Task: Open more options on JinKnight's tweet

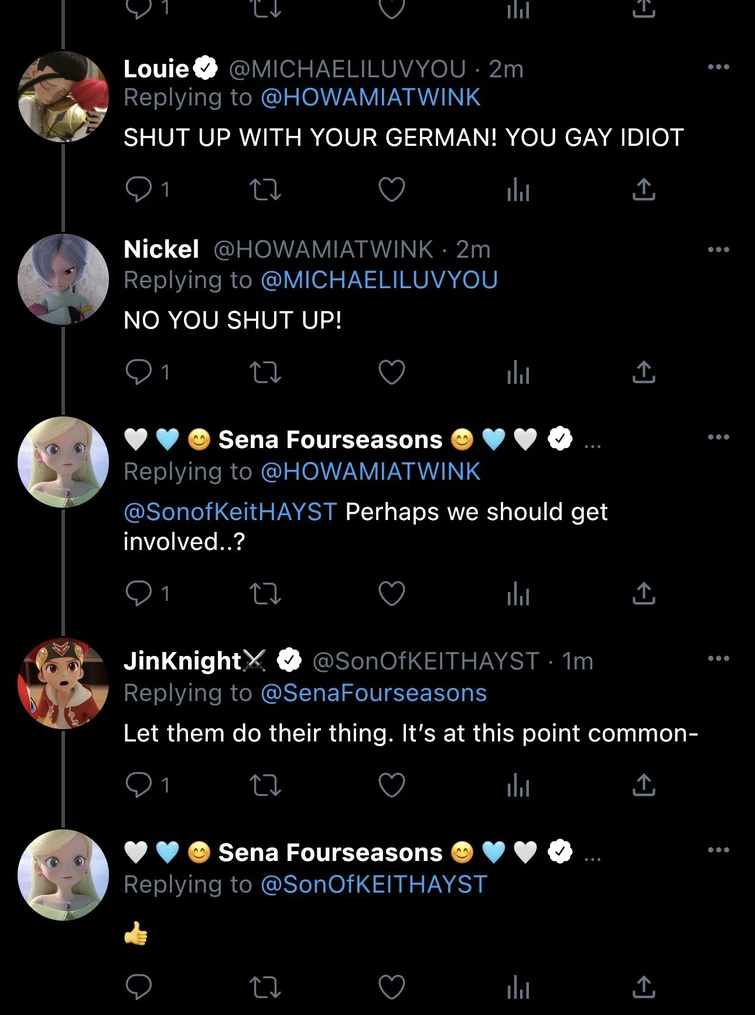Action: [718, 658]
